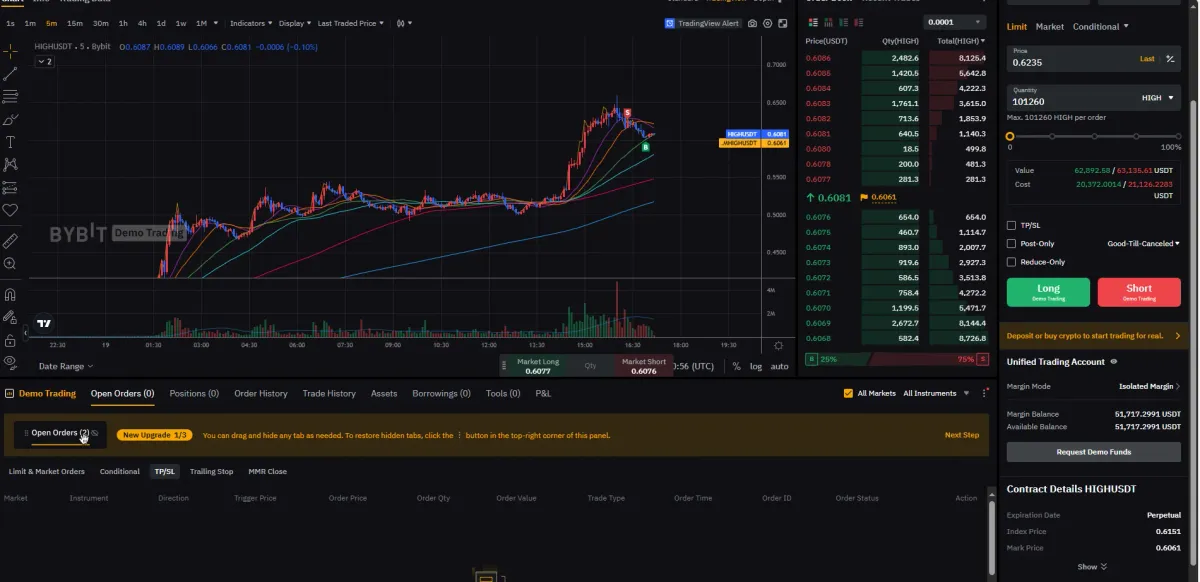Expand contract details with Show
The image size is (1200, 582).
[1092, 567]
